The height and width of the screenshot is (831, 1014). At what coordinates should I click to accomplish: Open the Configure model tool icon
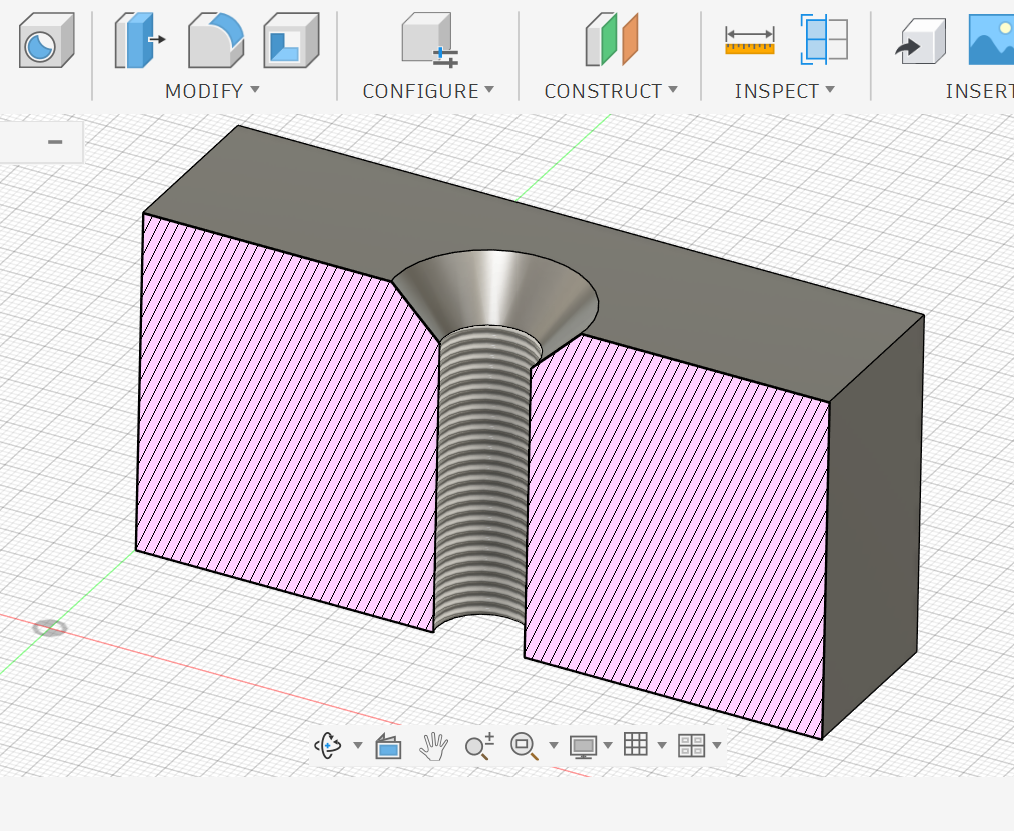[x=429, y=41]
